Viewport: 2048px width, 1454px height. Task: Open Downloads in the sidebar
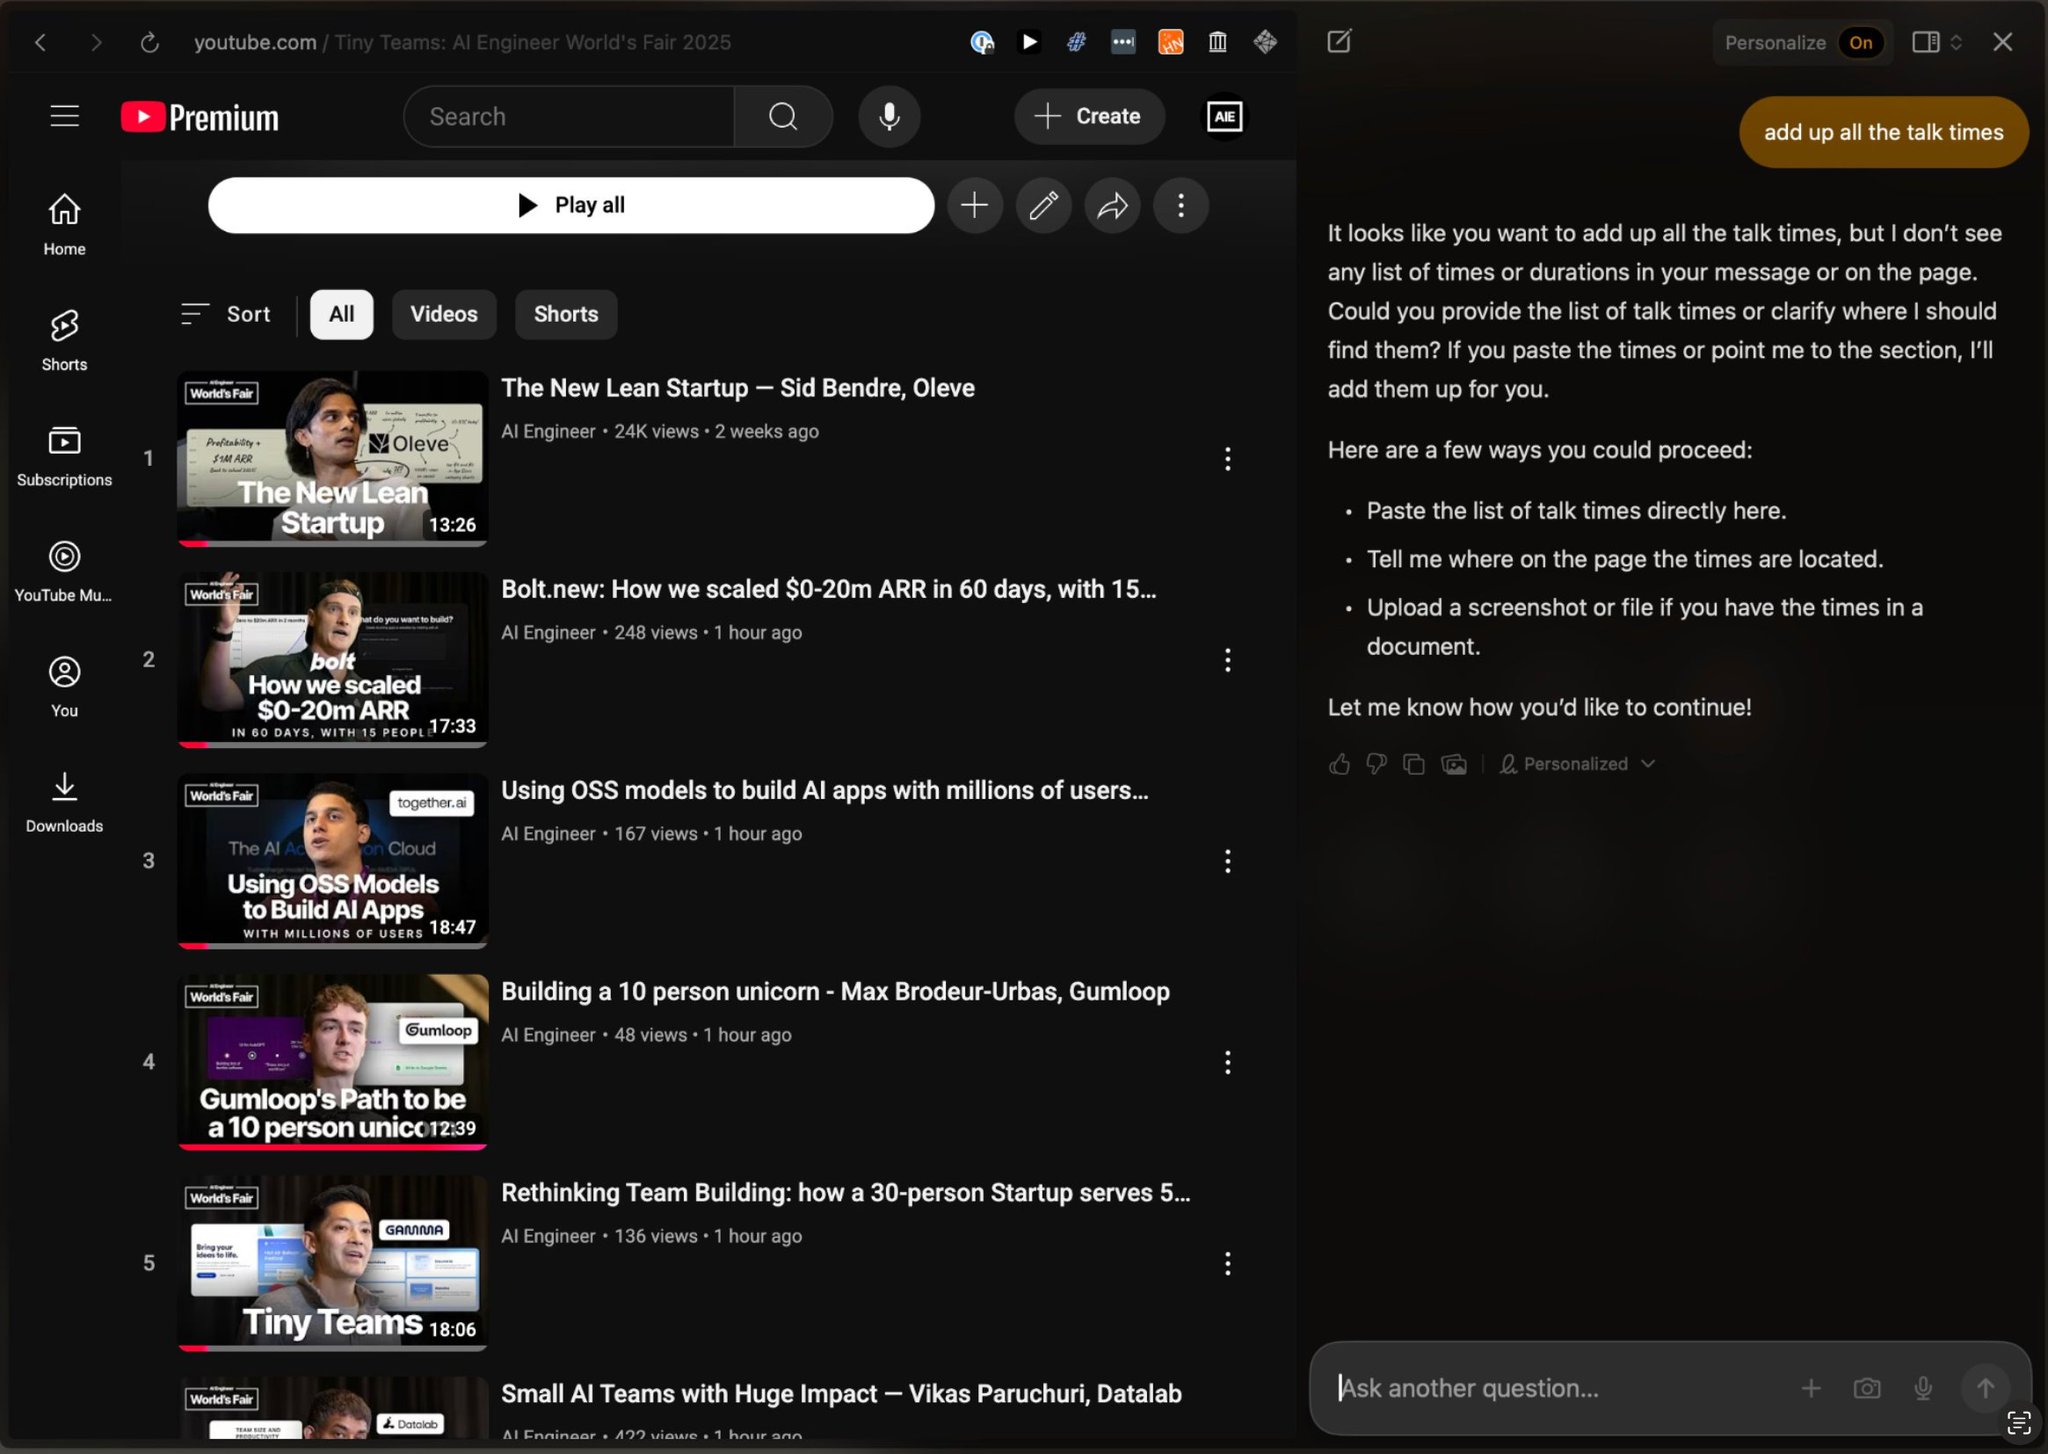click(65, 801)
